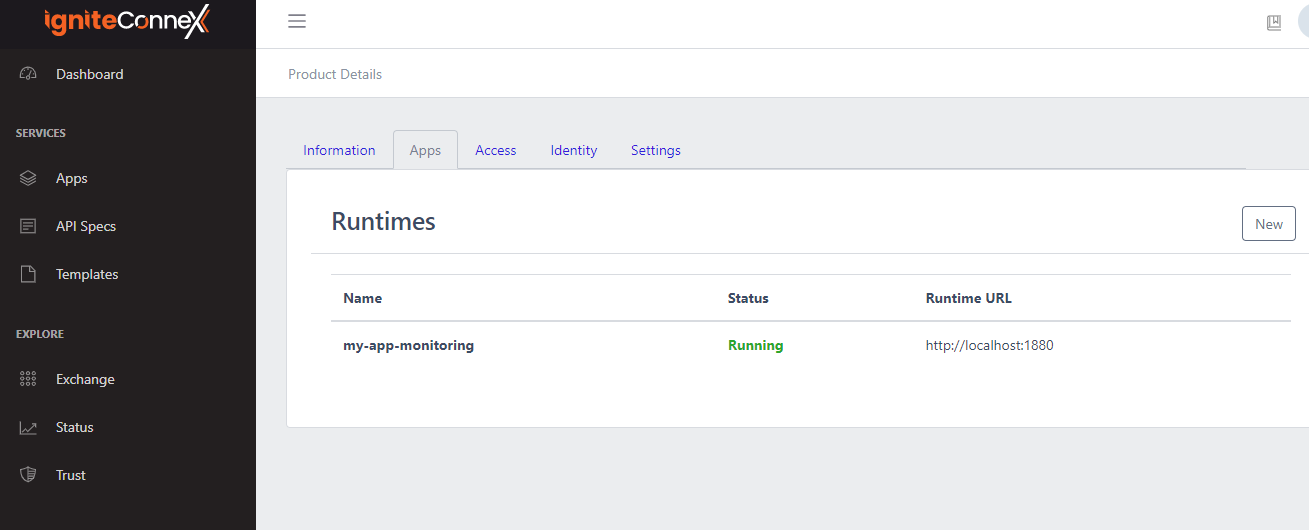Click the IgniteConnex logo

[127, 23]
